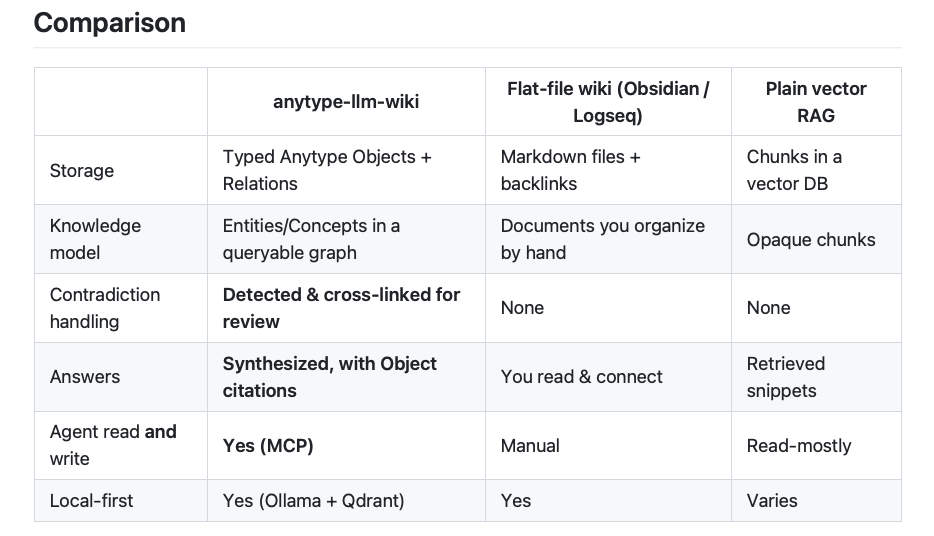Select the Chunks in a vector DB cell
The height and width of the screenshot is (536, 934).
tap(794, 170)
